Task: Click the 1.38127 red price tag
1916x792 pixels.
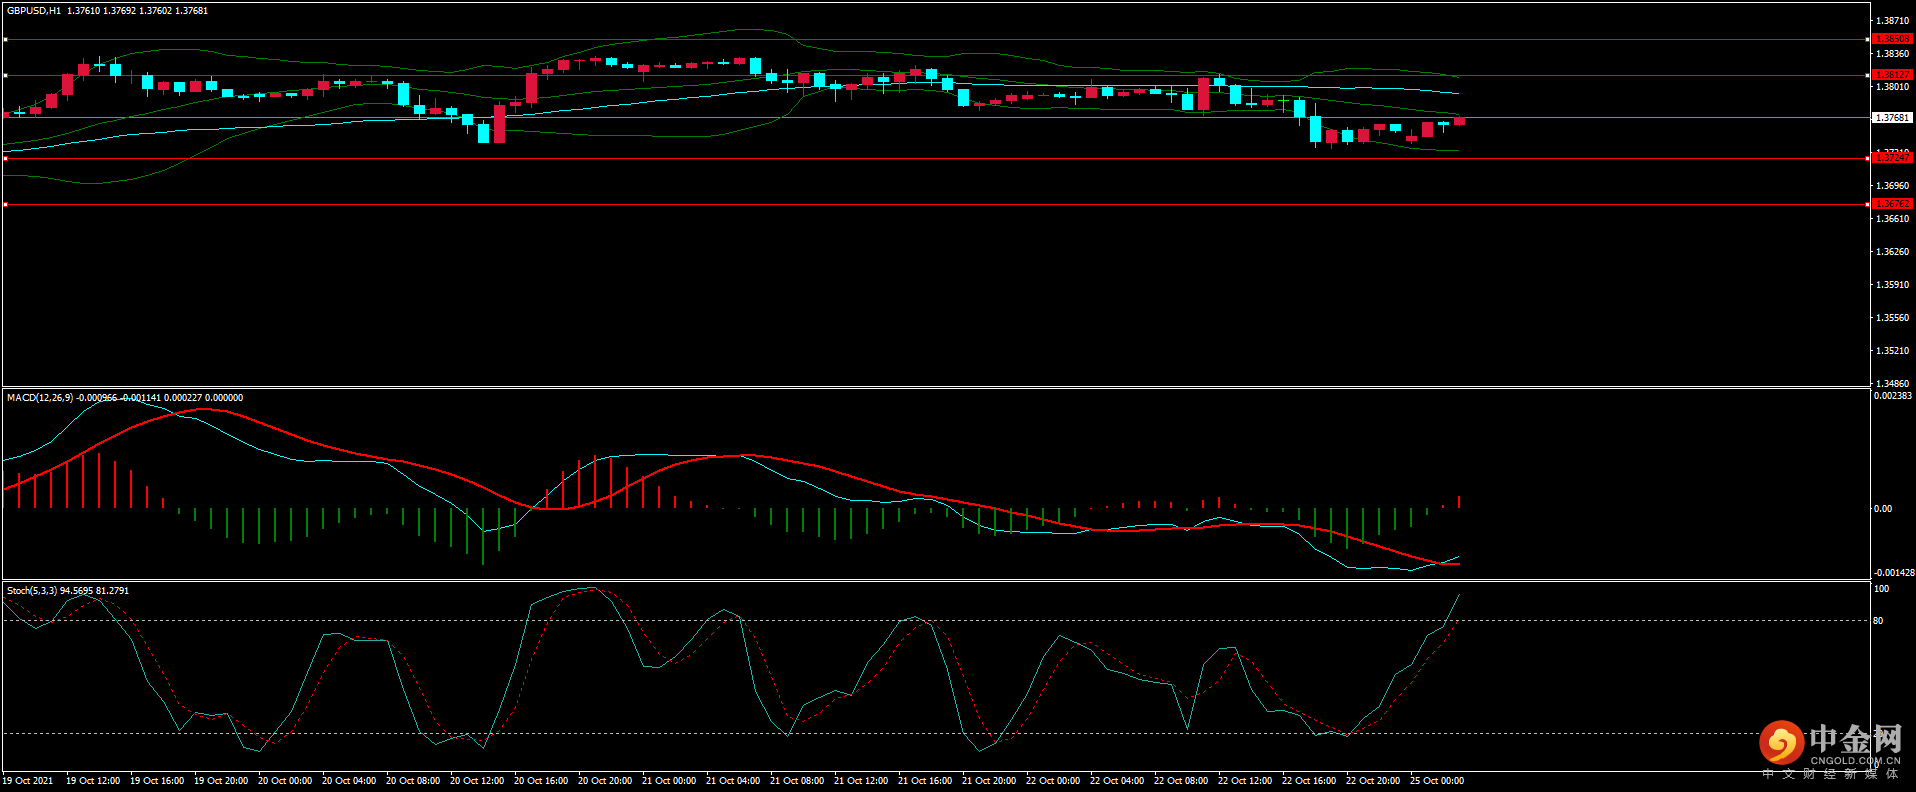Action: pos(1891,75)
